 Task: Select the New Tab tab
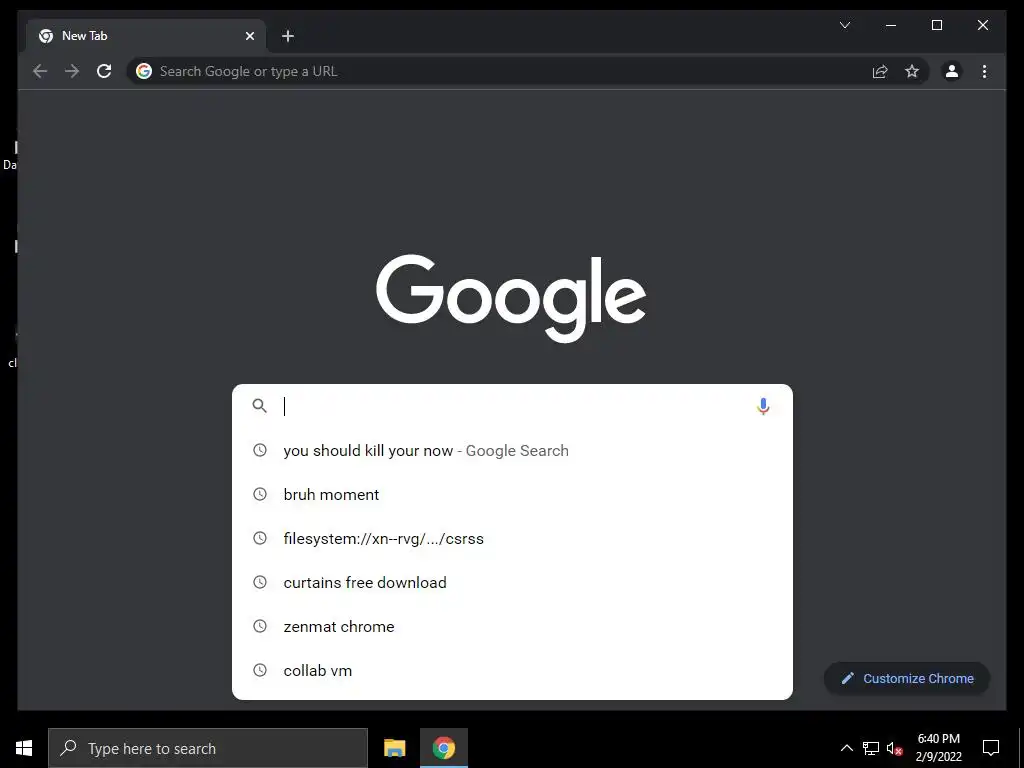(x=146, y=36)
